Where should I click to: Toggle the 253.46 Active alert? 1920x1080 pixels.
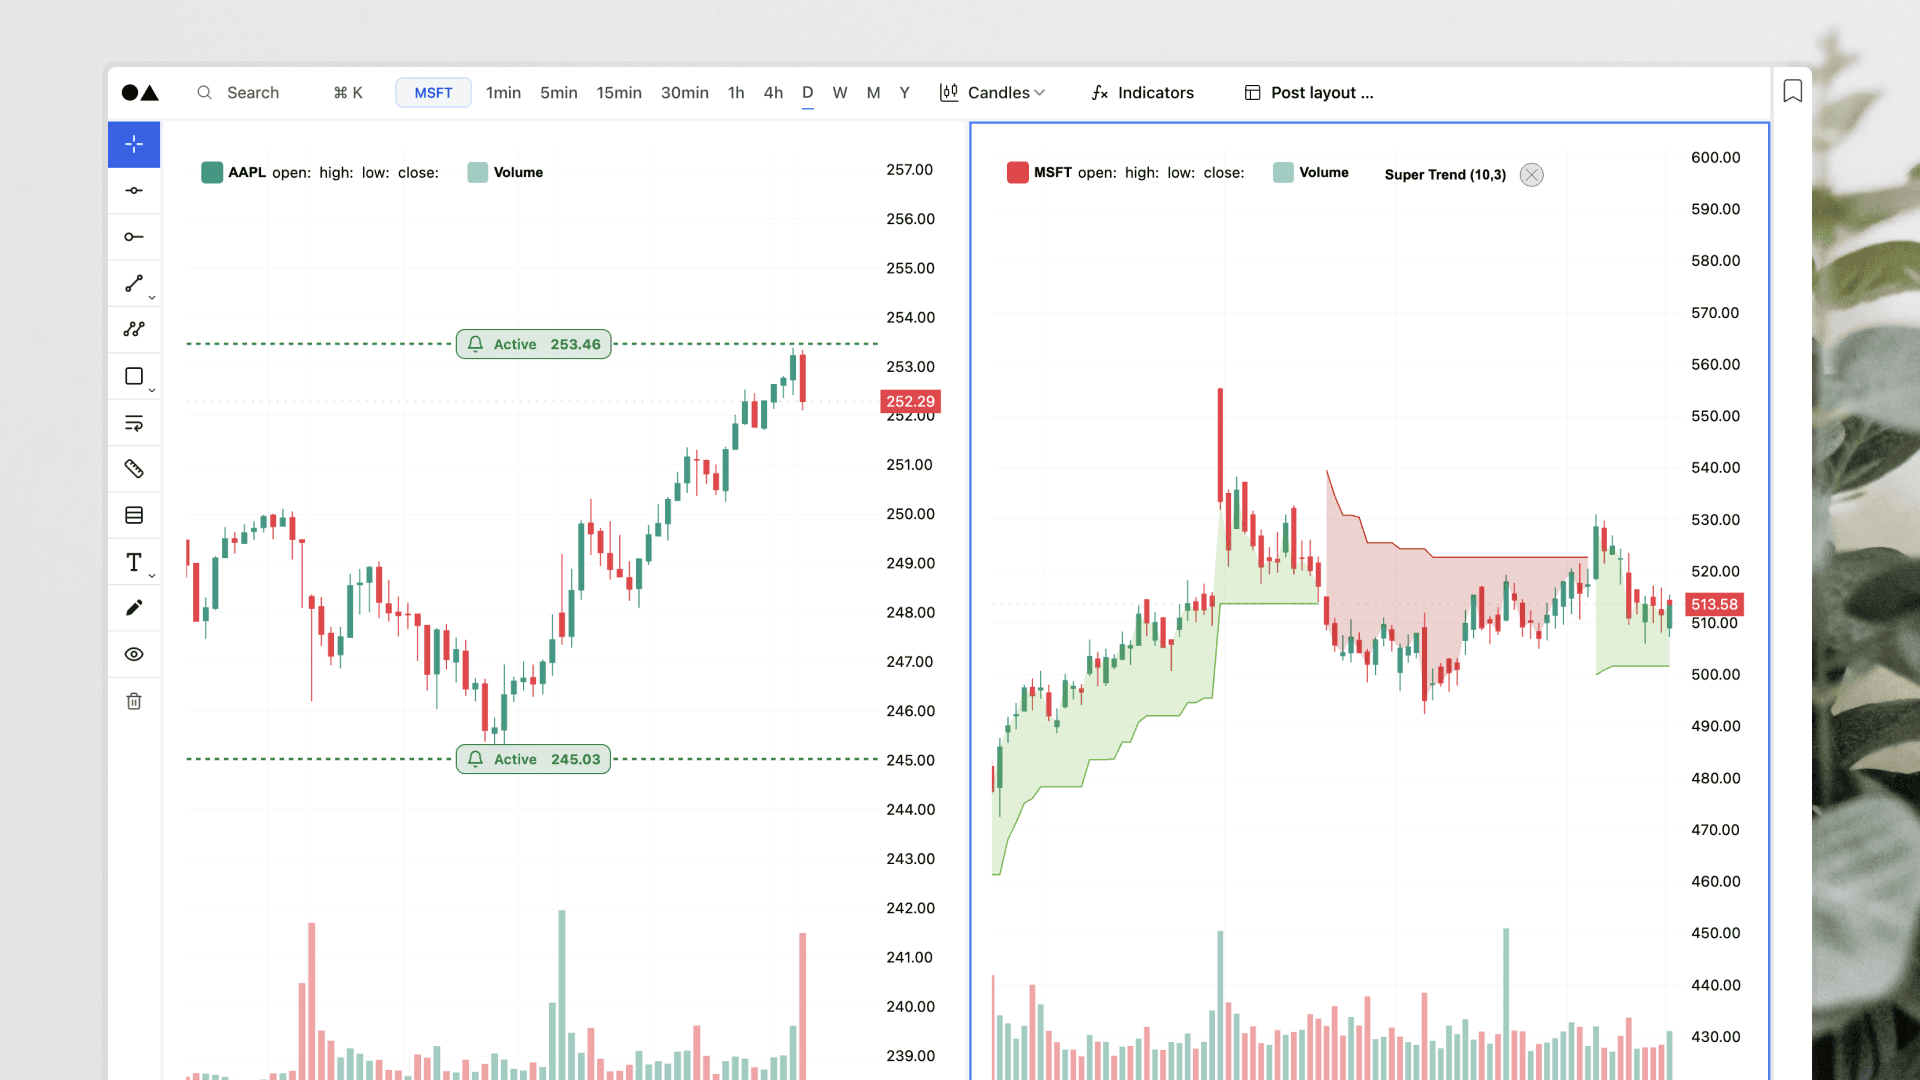tap(533, 344)
